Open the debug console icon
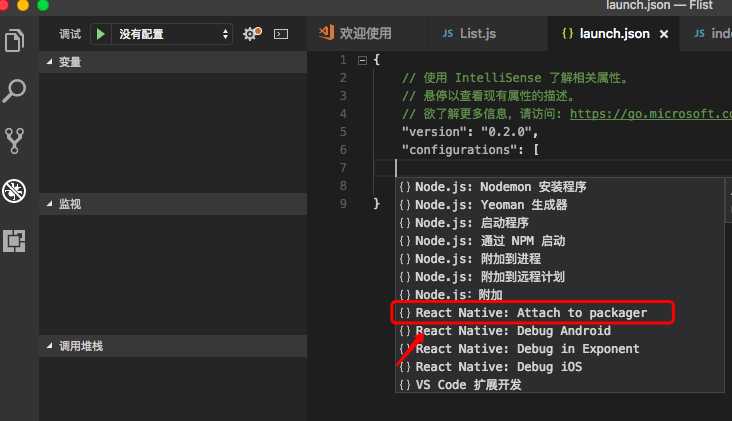 [x=281, y=34]
